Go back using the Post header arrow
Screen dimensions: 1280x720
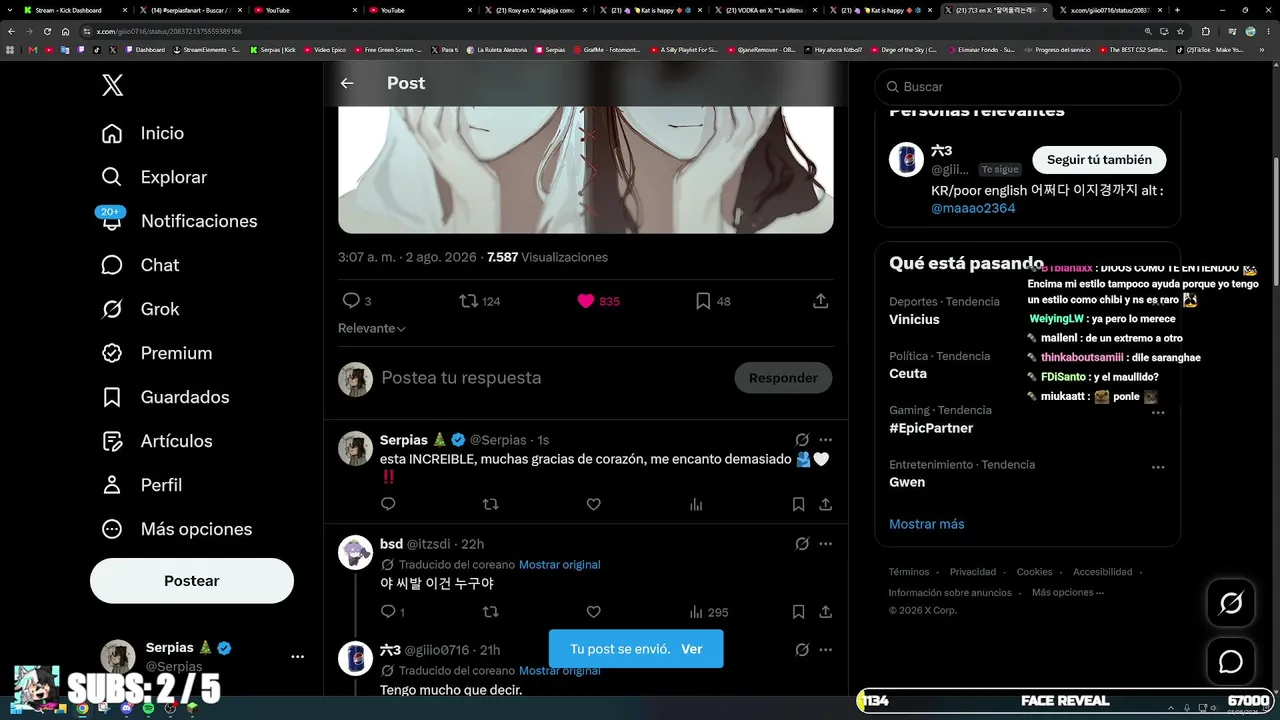click(347, 83)
